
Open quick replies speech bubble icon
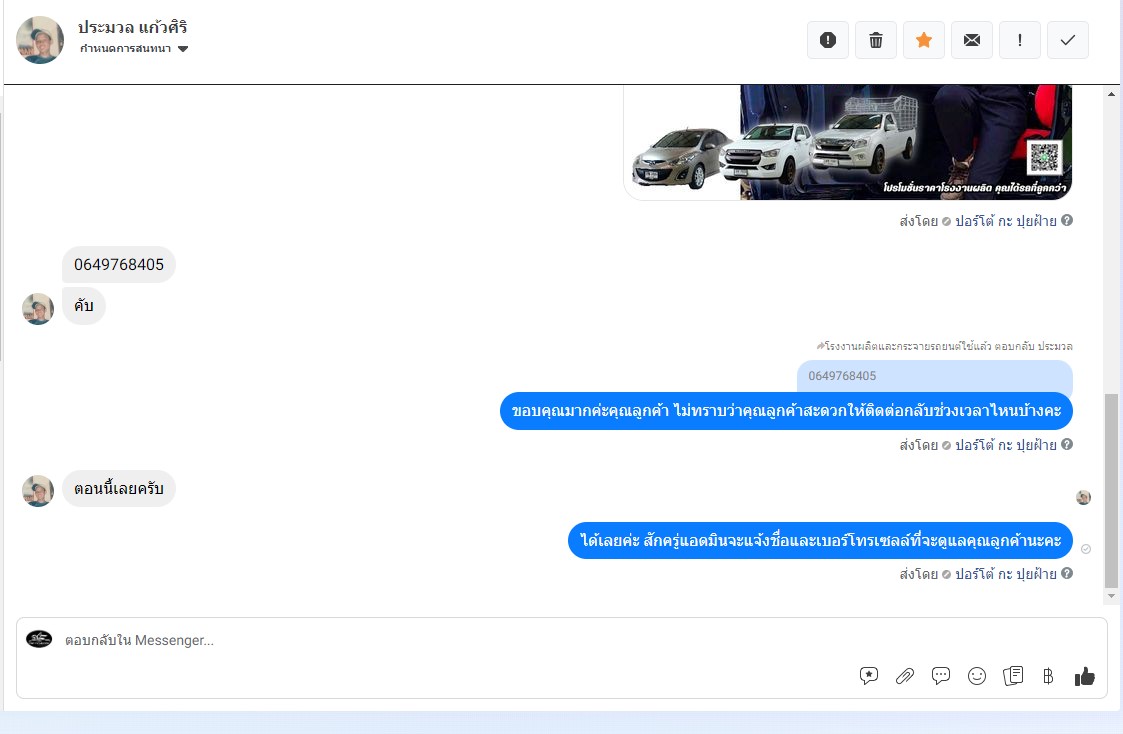click(941, 676)
